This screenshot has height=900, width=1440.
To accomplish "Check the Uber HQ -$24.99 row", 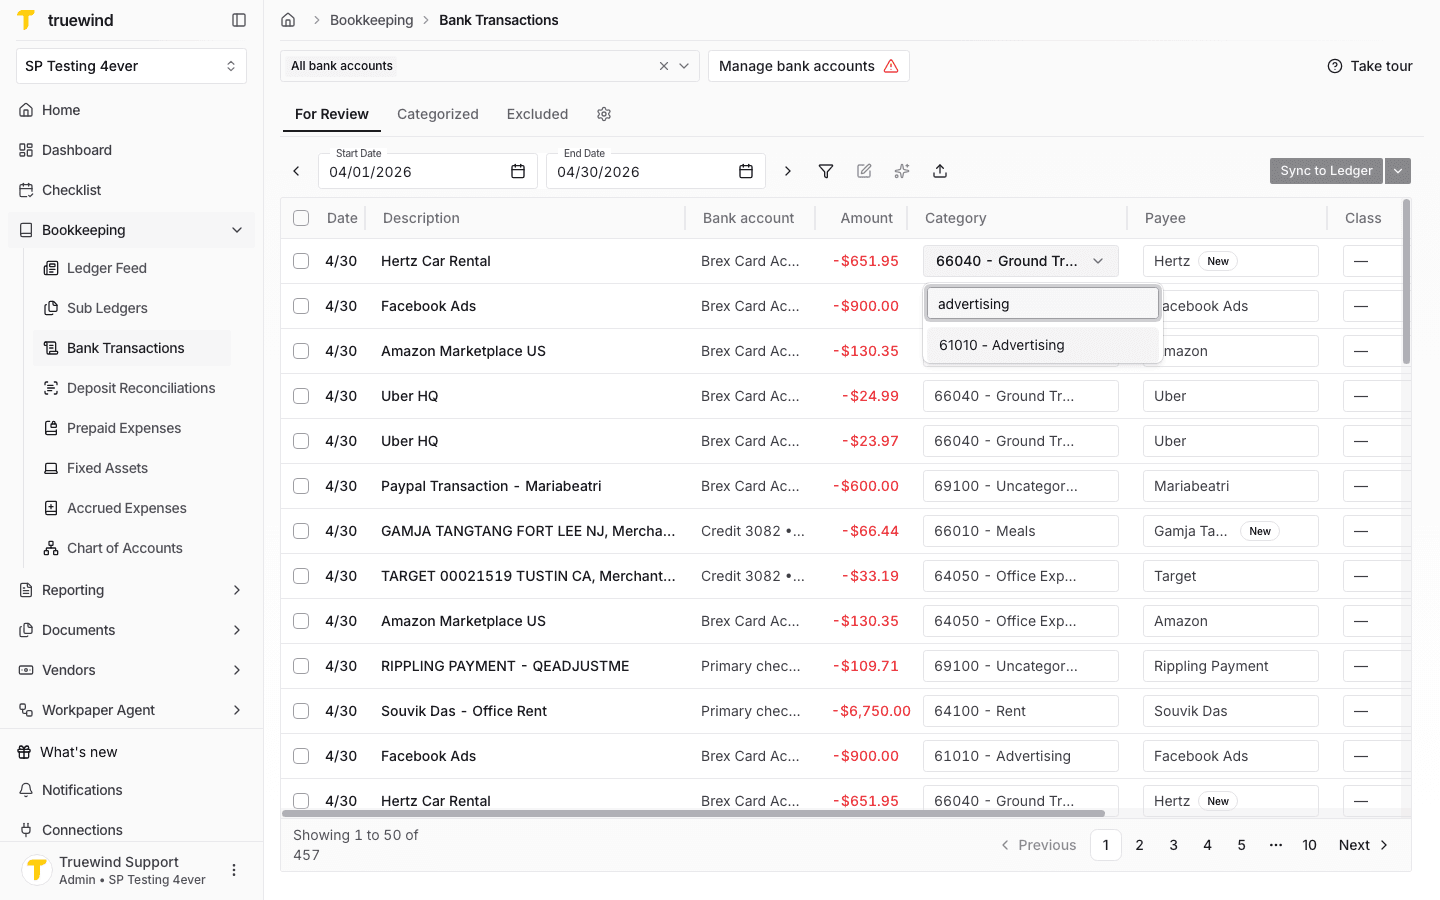I will coord(301,396).
